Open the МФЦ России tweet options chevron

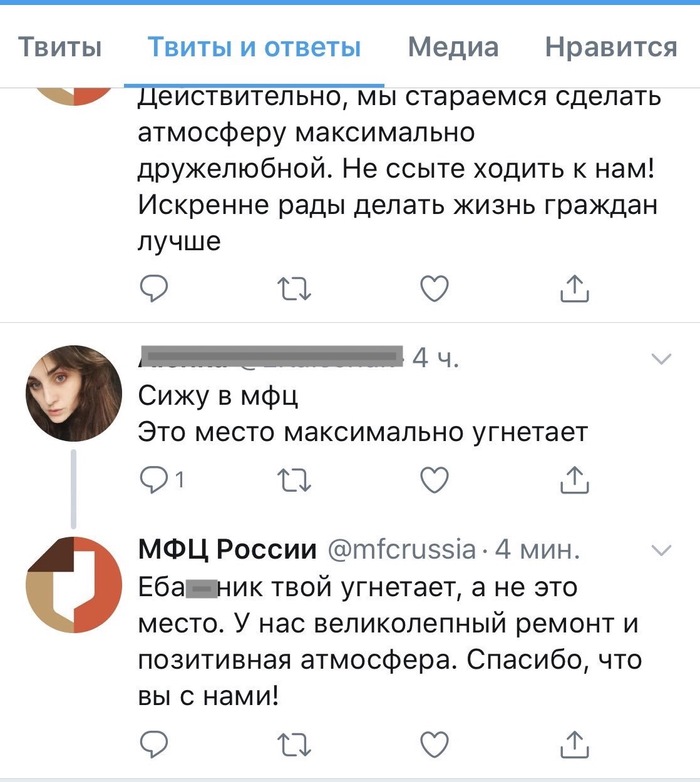pos(661,550)
